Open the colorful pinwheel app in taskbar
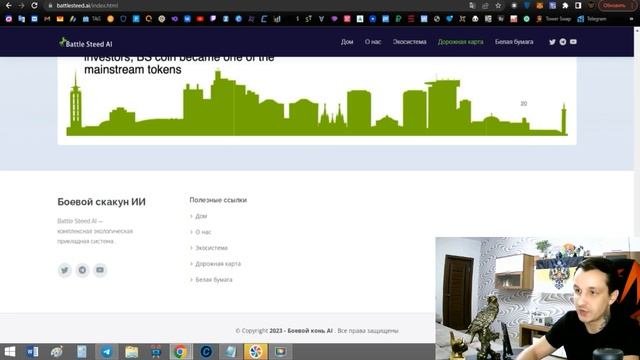The image size is (640, 360). point(256,352)
